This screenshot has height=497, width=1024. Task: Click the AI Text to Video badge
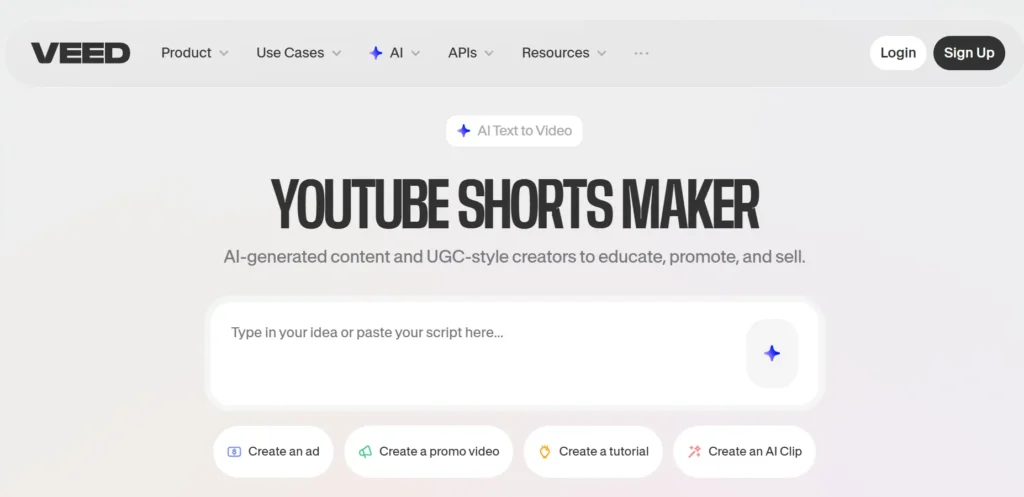coord(515,131)
